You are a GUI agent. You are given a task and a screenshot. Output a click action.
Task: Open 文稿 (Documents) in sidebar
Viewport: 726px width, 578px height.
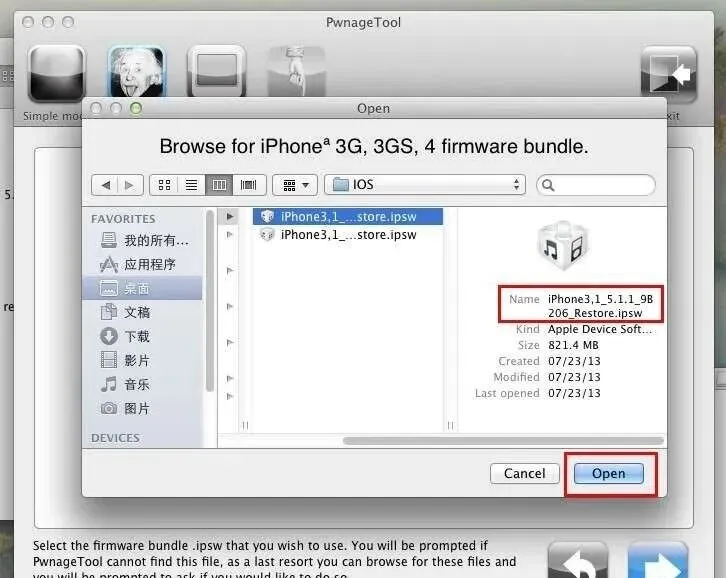(x=144, y=312)
